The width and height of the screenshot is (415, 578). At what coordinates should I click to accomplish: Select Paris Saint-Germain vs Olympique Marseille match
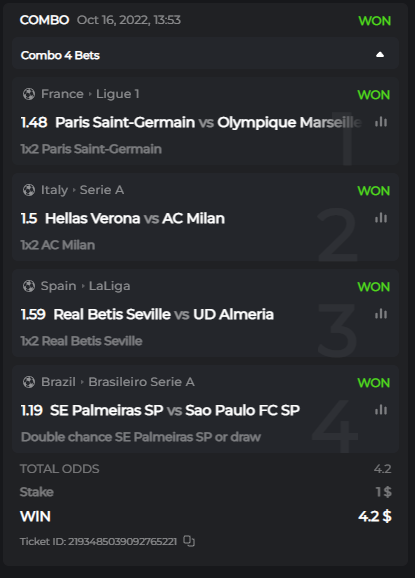tap(208, 122)
